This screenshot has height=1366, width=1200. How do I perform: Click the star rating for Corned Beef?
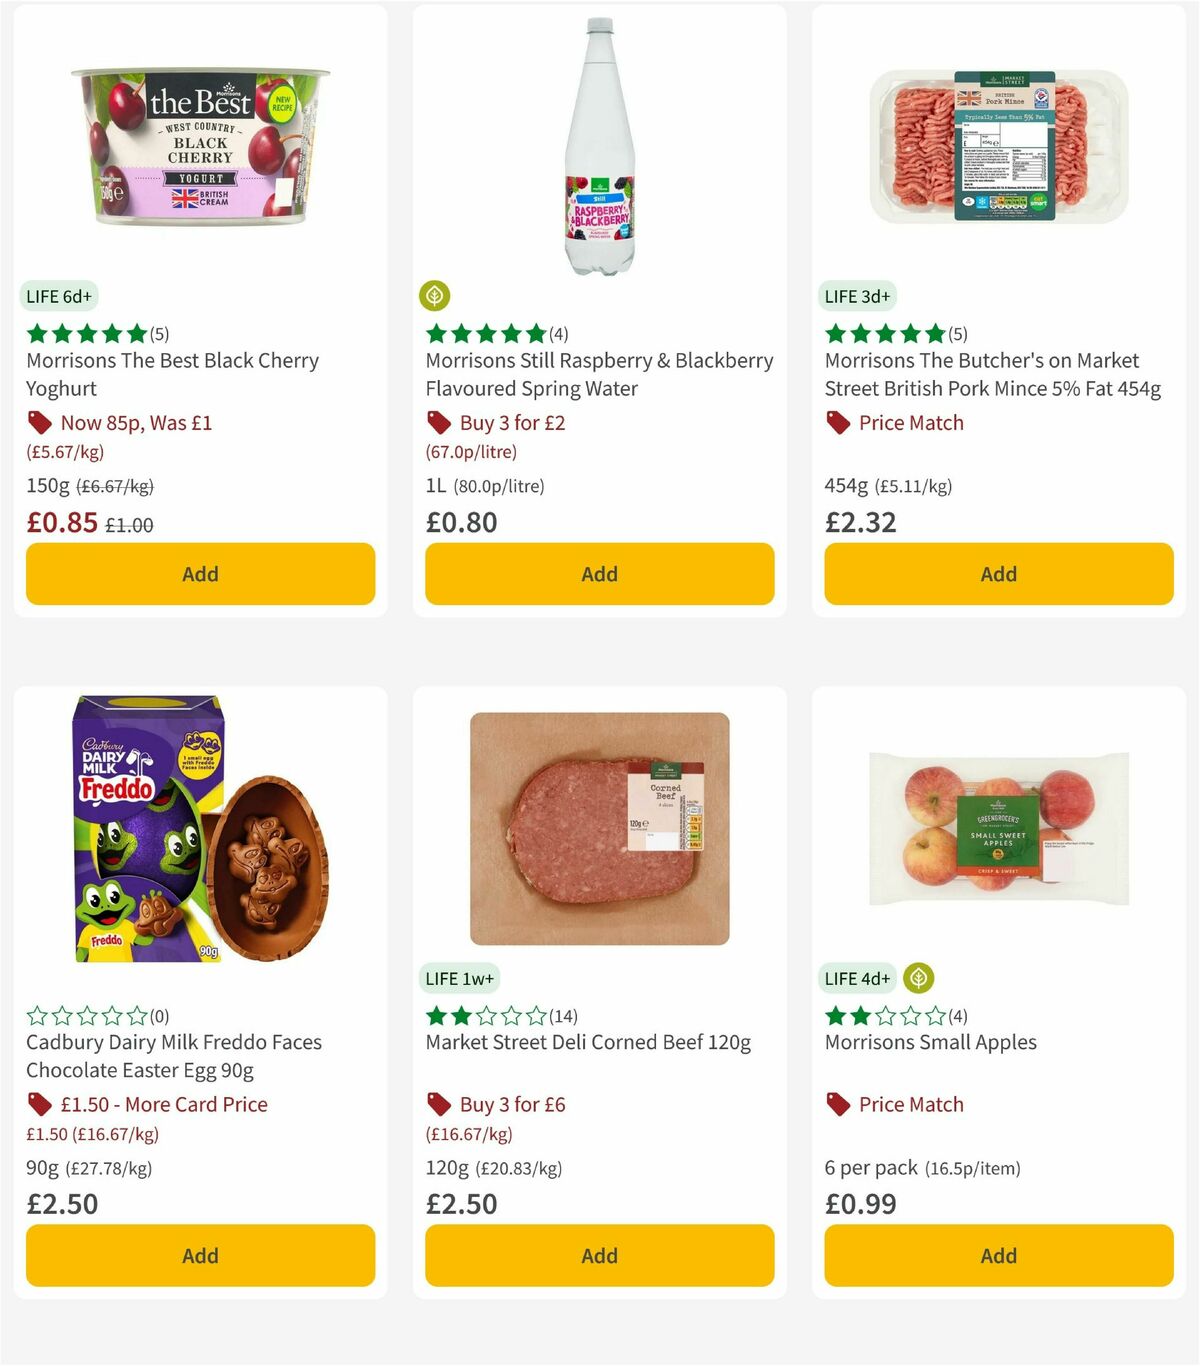pyautogui.click(x=486, y=1015)
